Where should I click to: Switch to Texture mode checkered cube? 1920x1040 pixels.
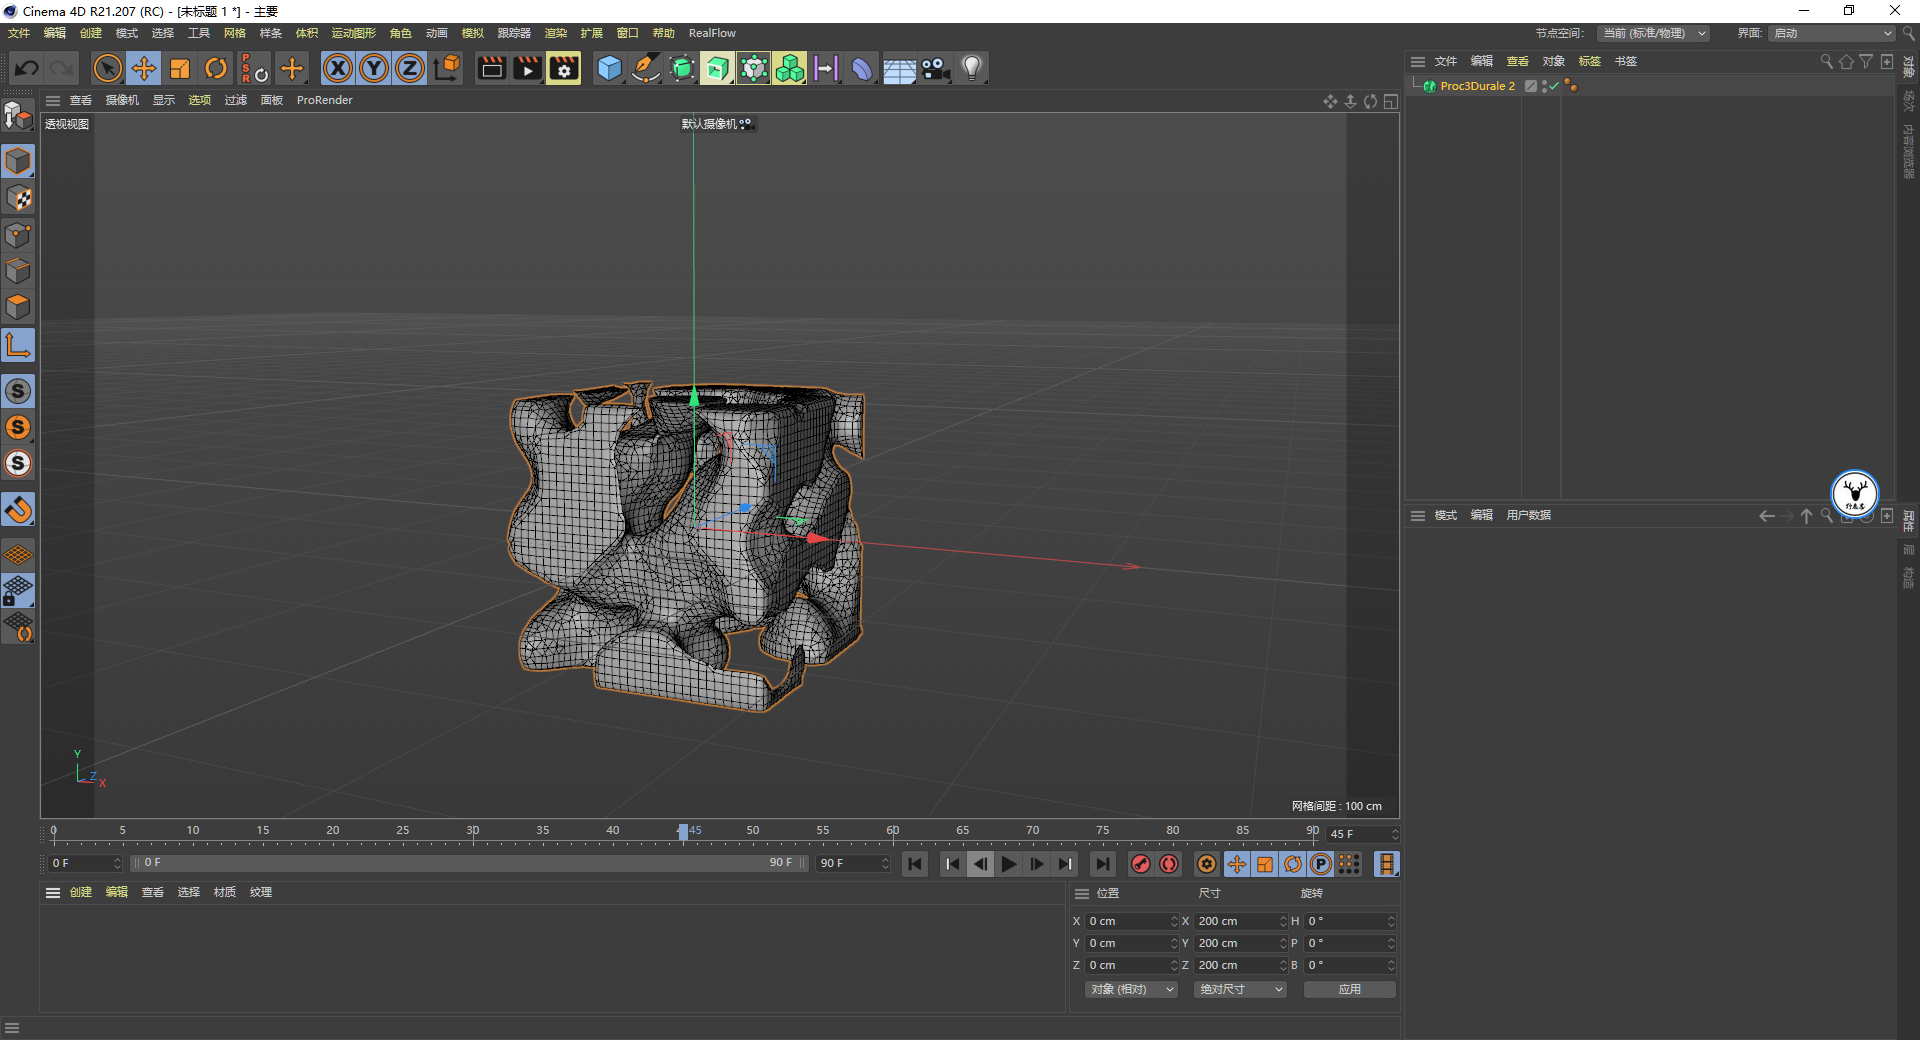point(19,198)
